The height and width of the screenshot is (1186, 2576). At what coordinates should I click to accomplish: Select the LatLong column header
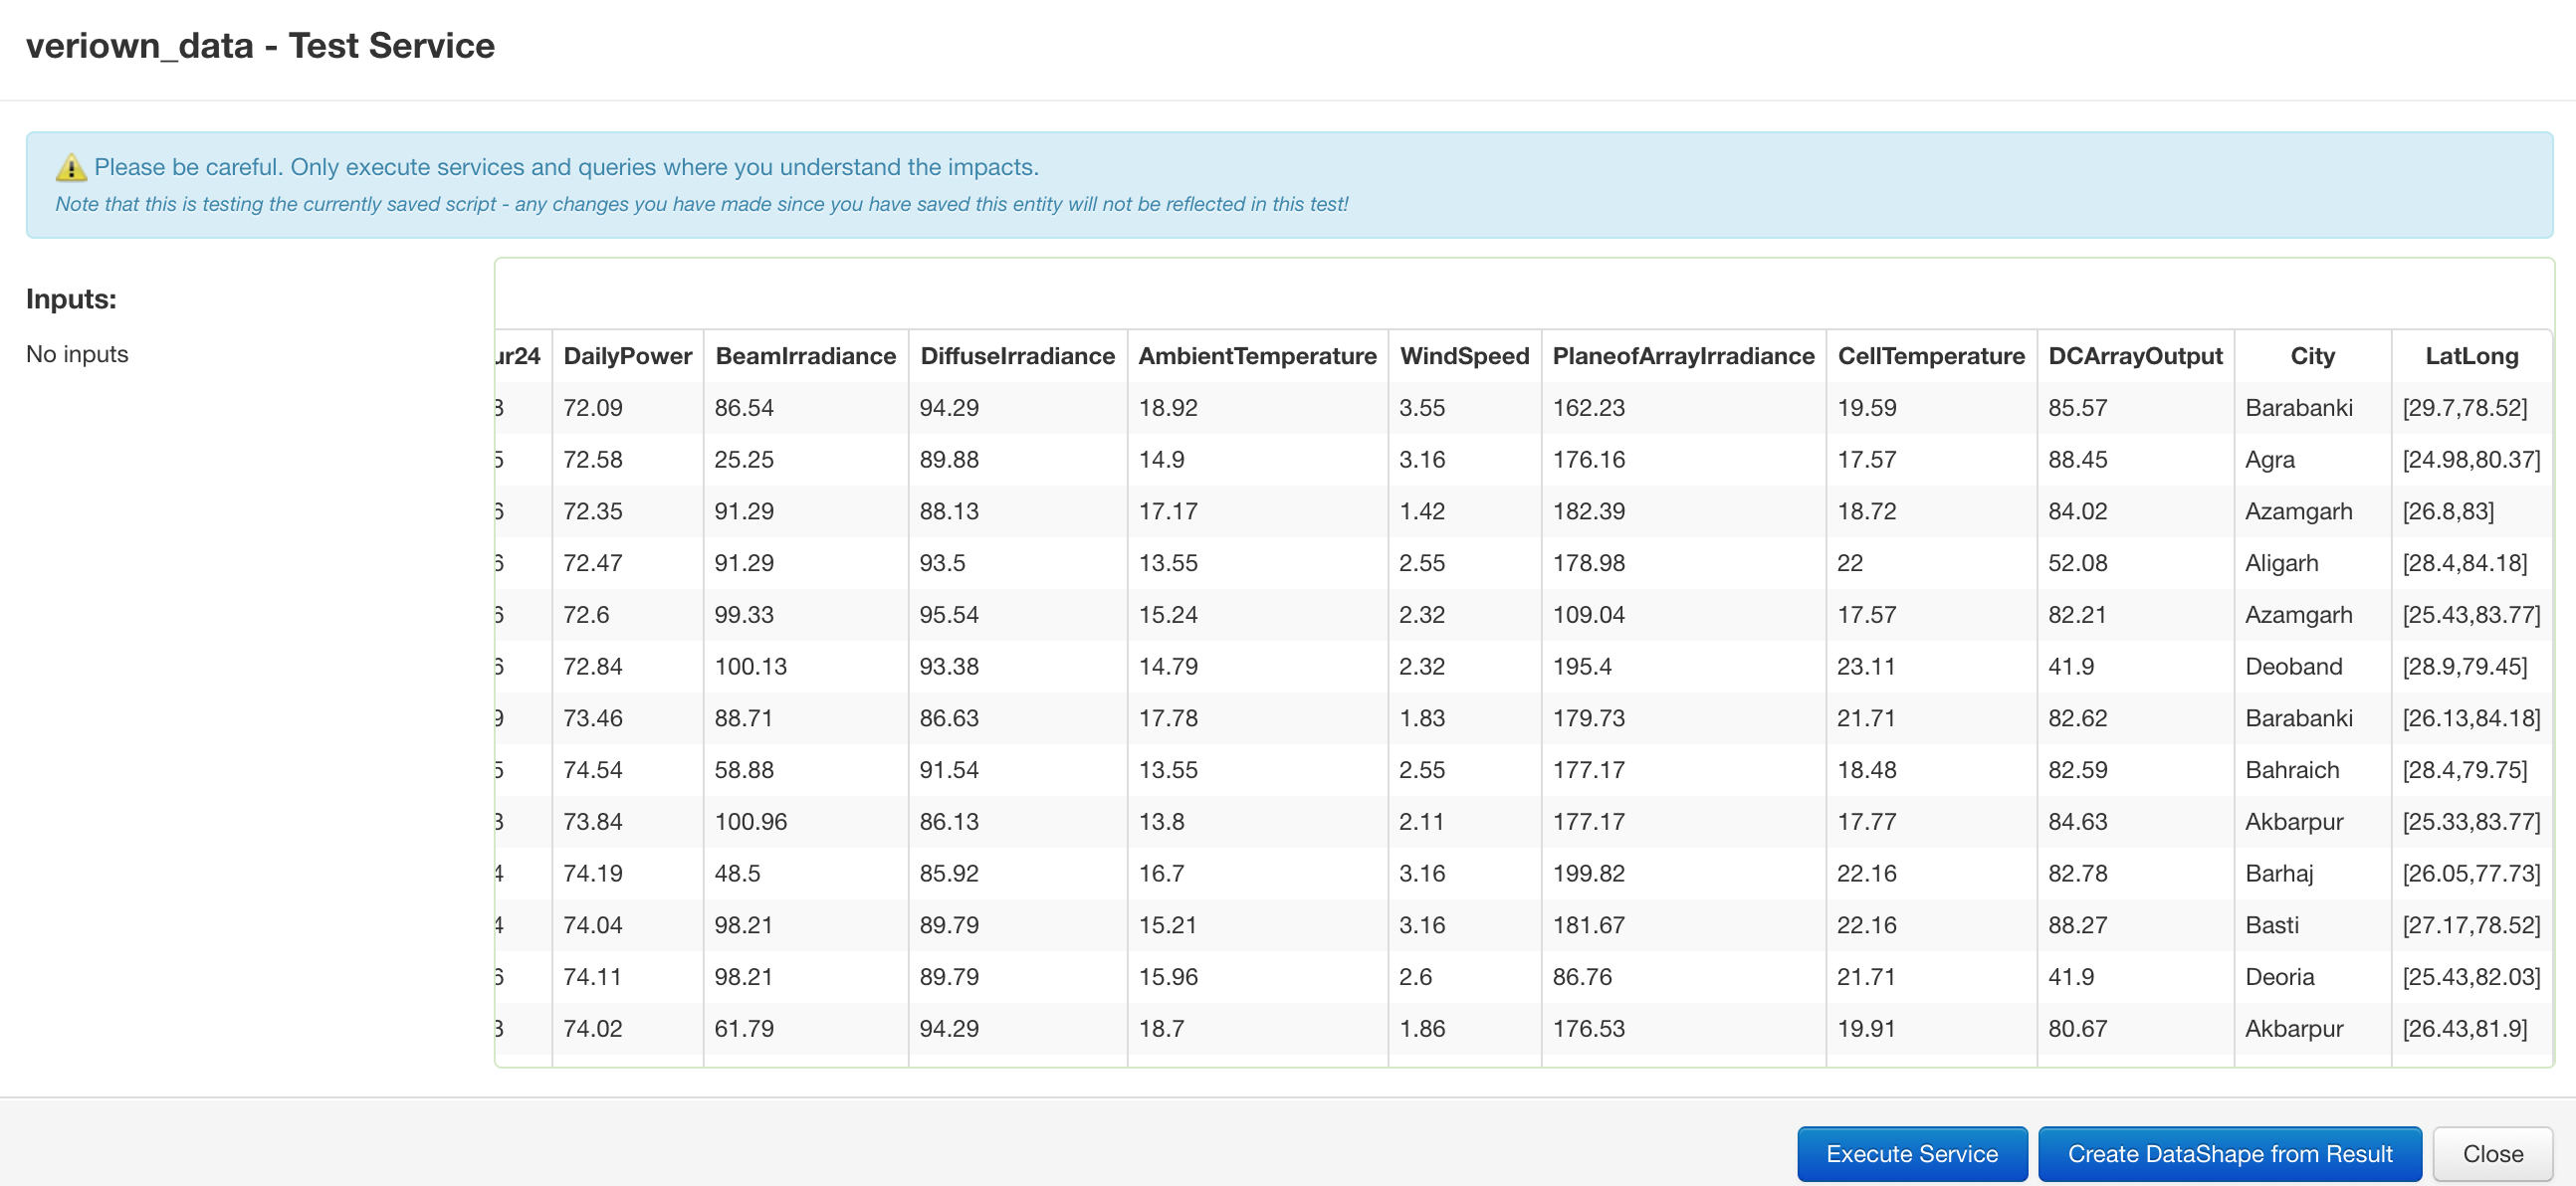[2471, 356]
